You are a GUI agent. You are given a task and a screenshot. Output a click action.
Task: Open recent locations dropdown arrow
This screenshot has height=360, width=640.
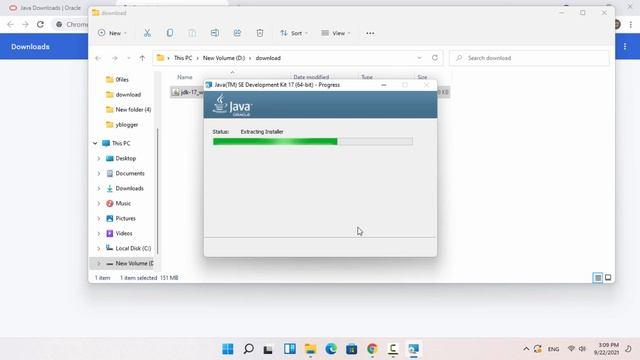coord(129,58)
